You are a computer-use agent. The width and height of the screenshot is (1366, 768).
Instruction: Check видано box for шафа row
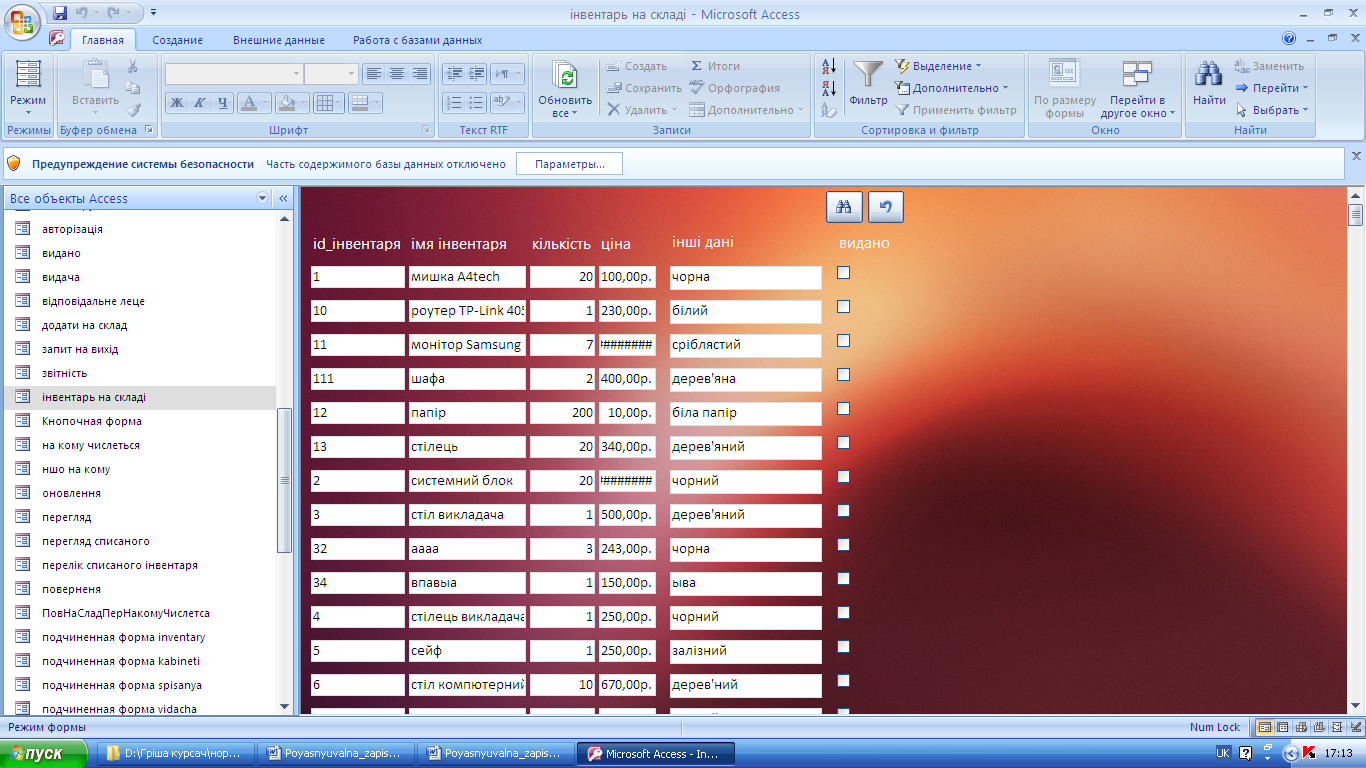844,374
